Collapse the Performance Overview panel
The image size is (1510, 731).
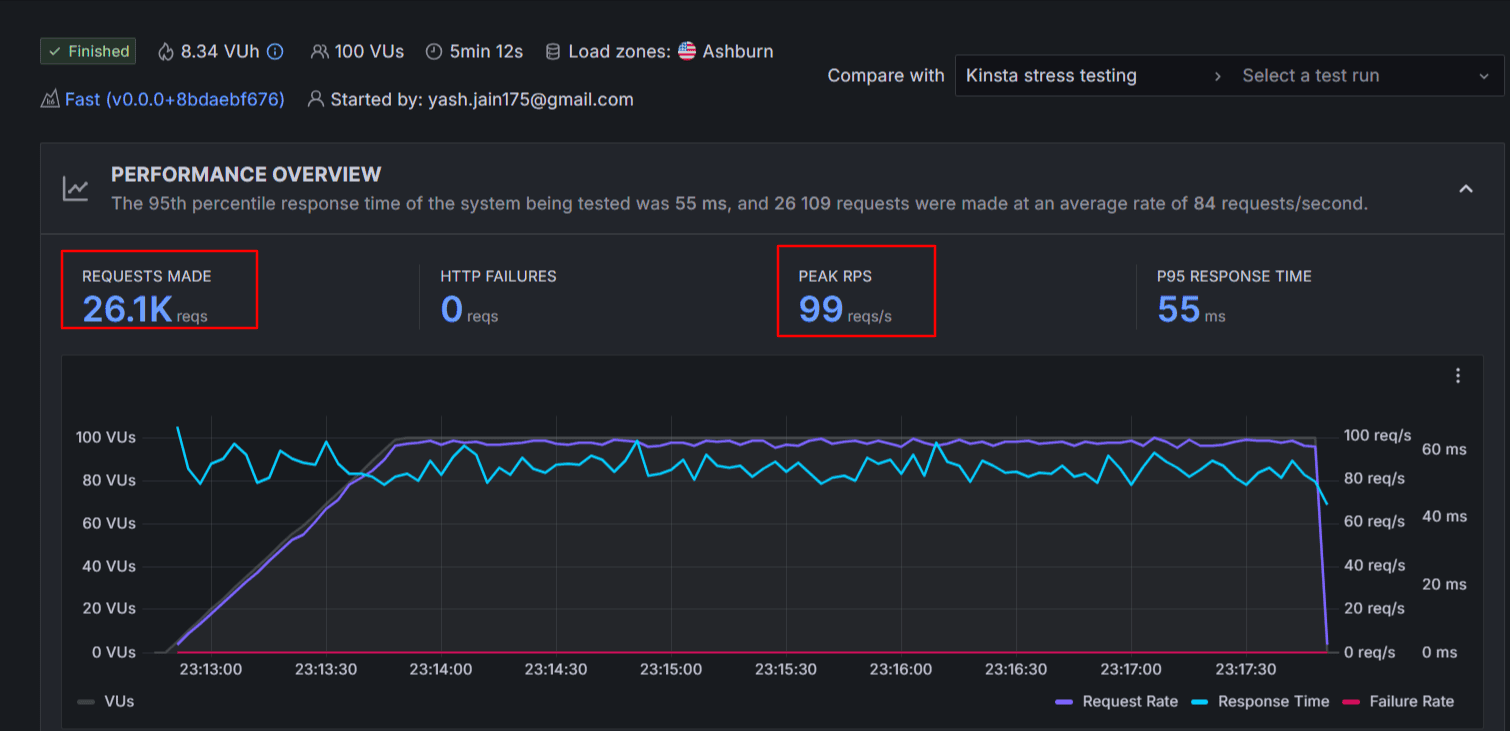point(1466,188)
